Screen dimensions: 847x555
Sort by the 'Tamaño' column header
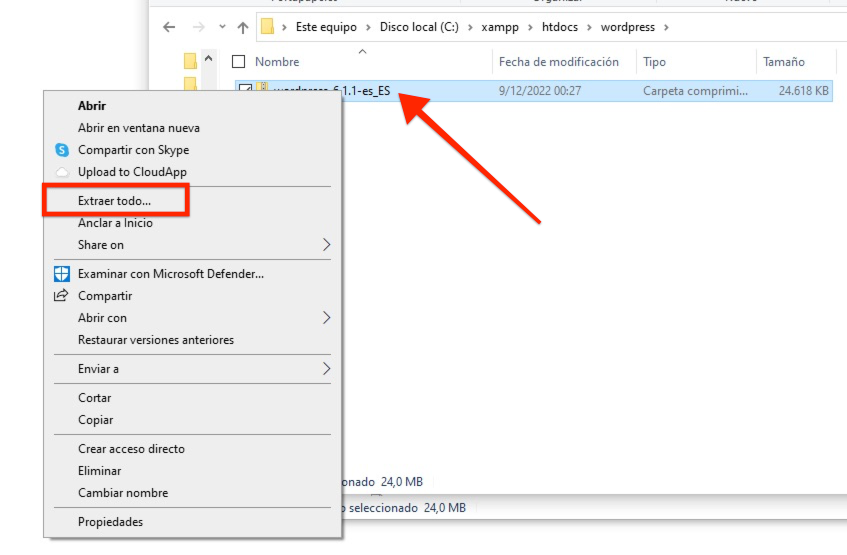coord(784,62)
